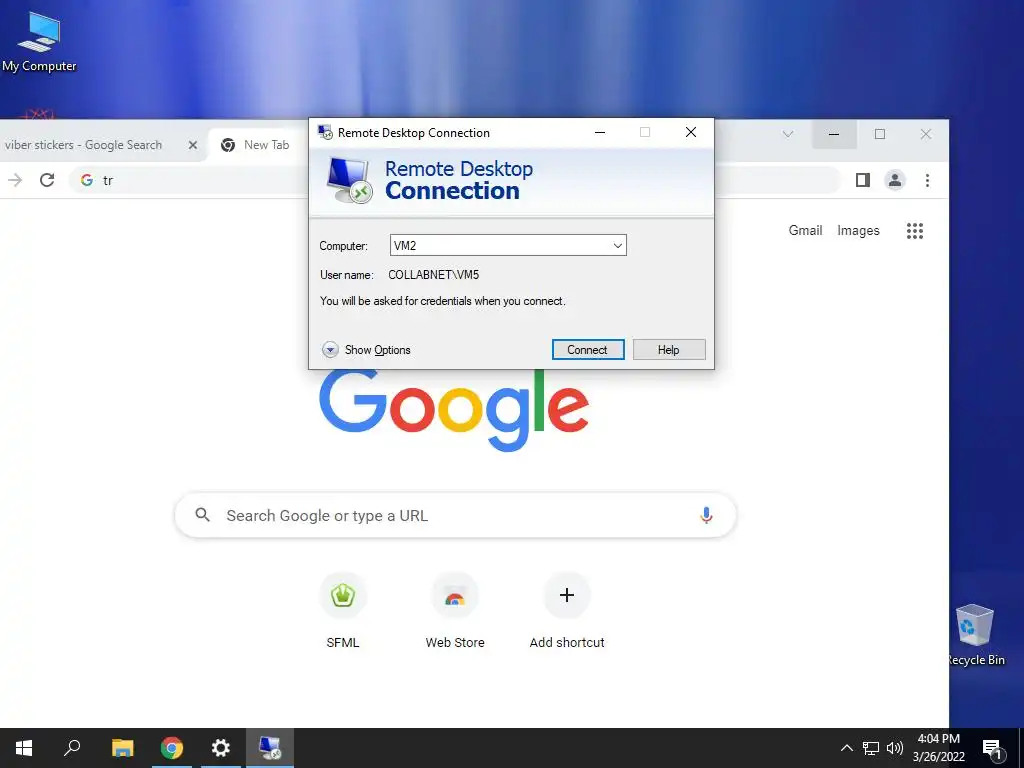The width and height of the screenshot is (1024, 768).
Task: Reload the page in Chrome
Action: [x=47, y=180]
